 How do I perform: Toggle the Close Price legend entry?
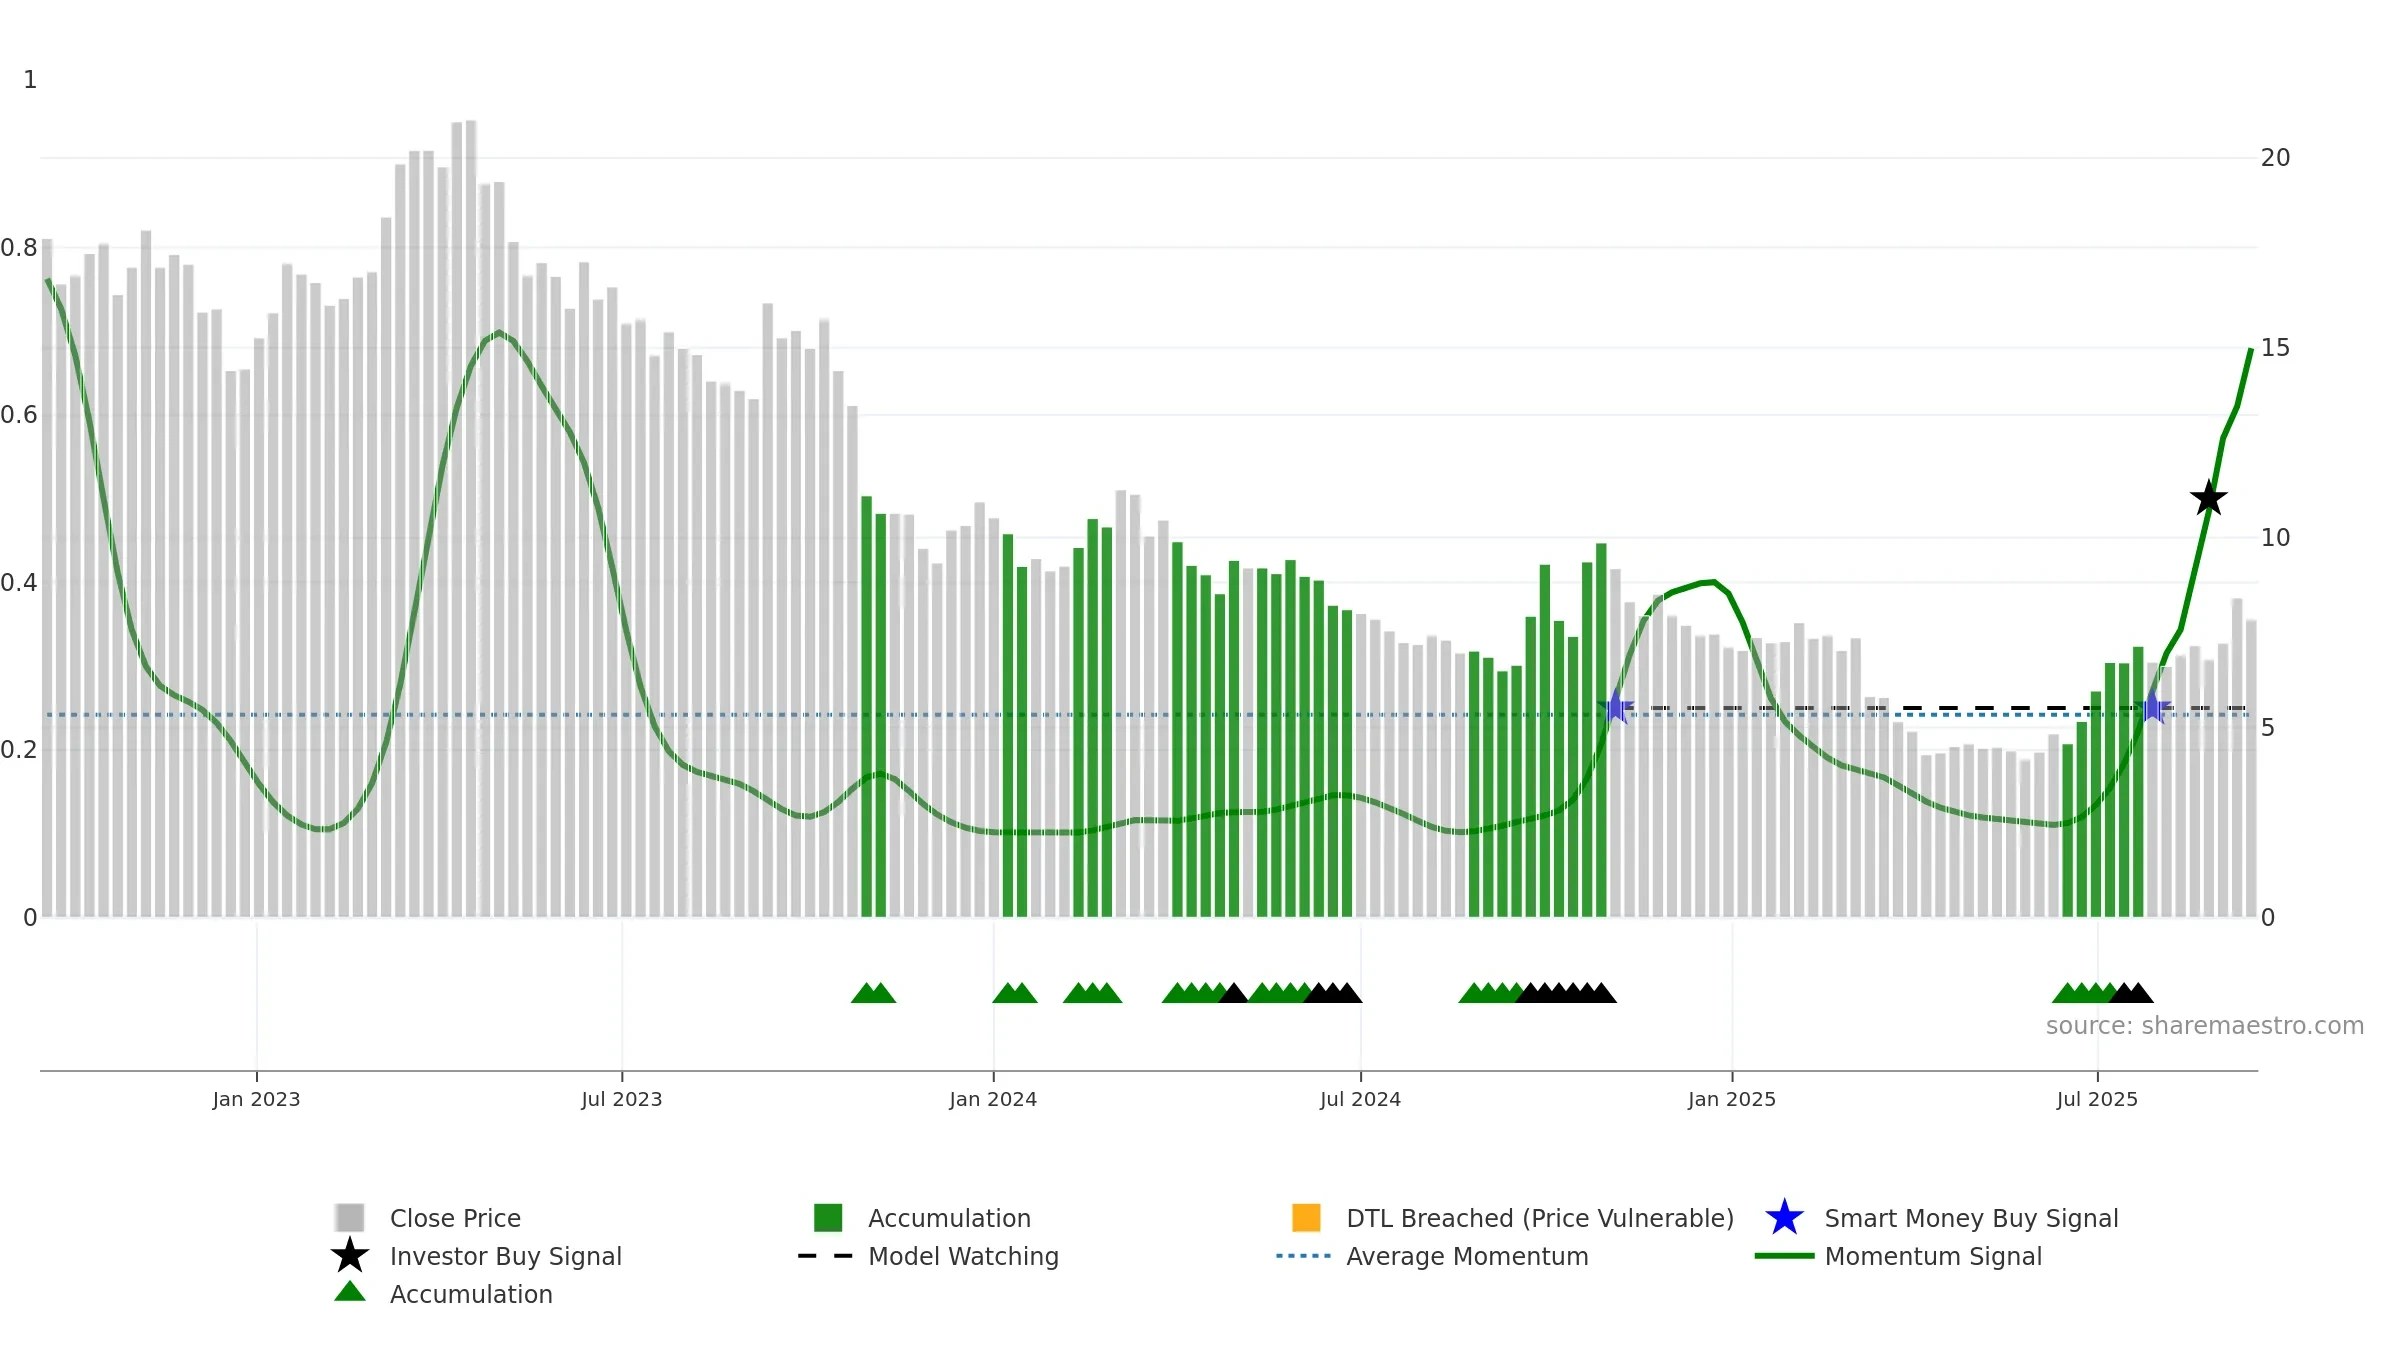click(x=429, y=1218)
